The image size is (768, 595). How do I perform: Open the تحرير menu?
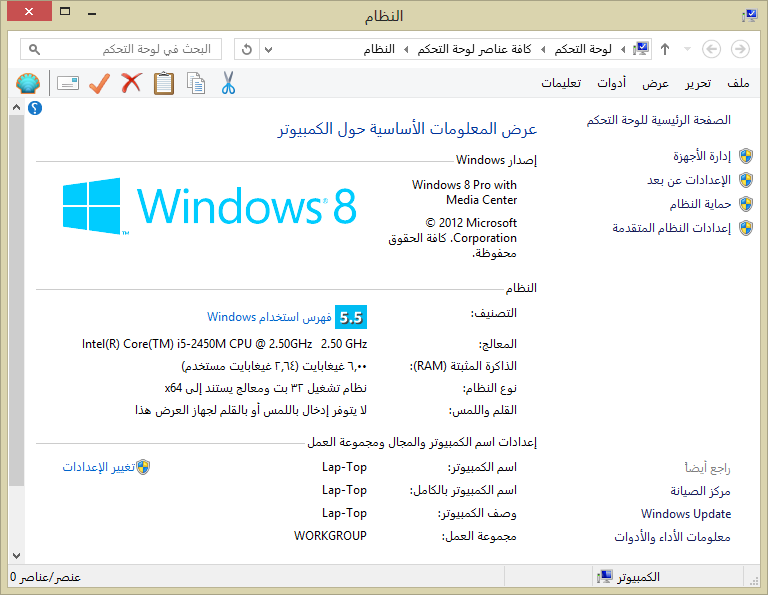tap(698, 83)
